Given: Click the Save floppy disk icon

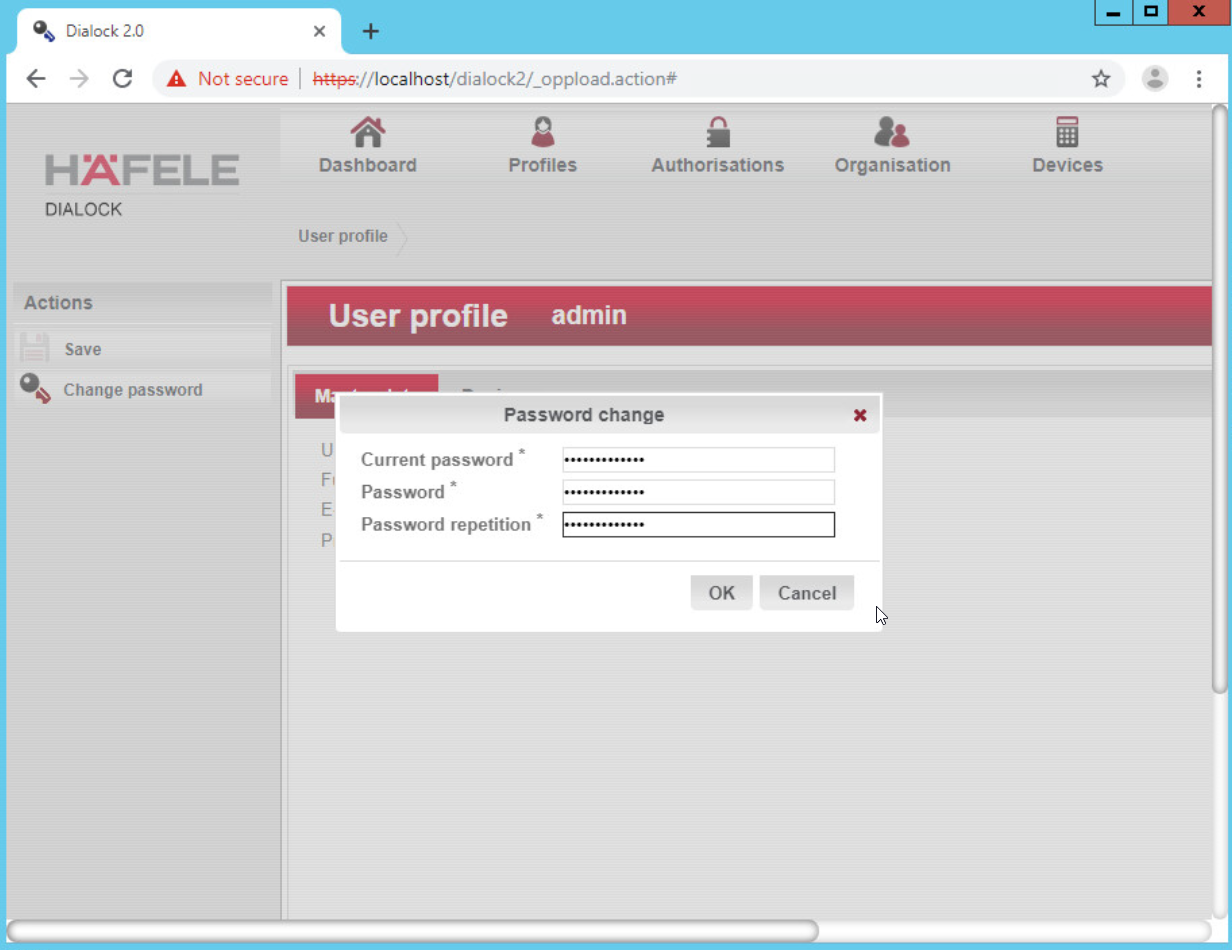Looking at the screenshot, I should point(35,349).
